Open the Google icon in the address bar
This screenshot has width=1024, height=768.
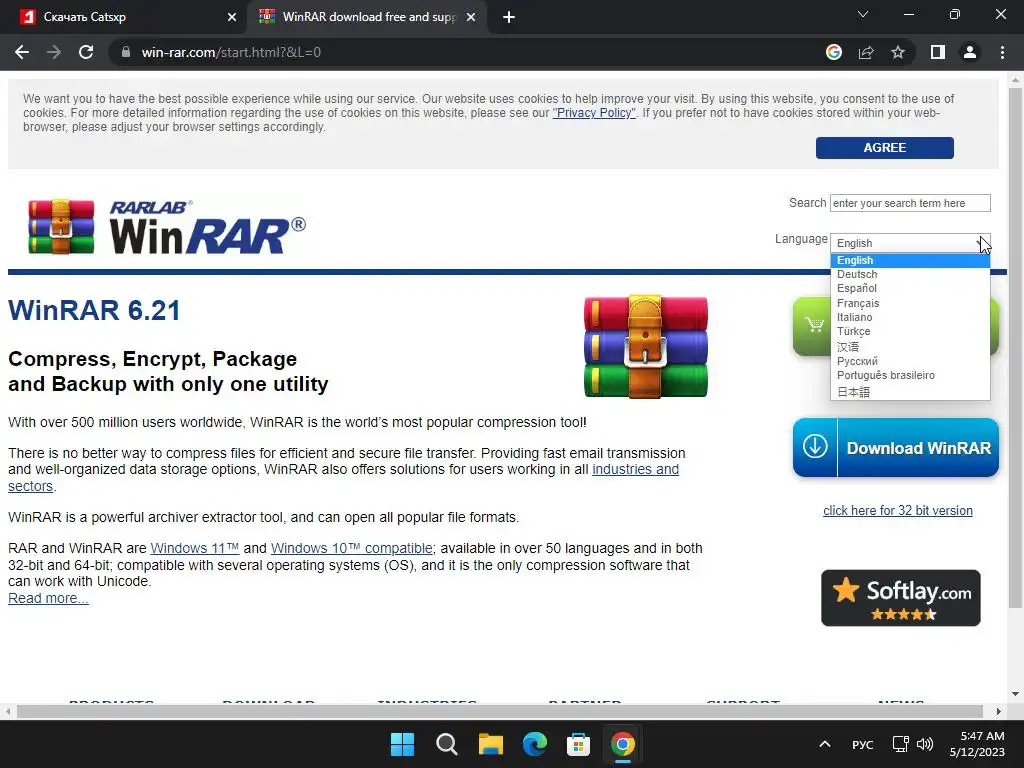pyautogui.click(x=834, y=52)
